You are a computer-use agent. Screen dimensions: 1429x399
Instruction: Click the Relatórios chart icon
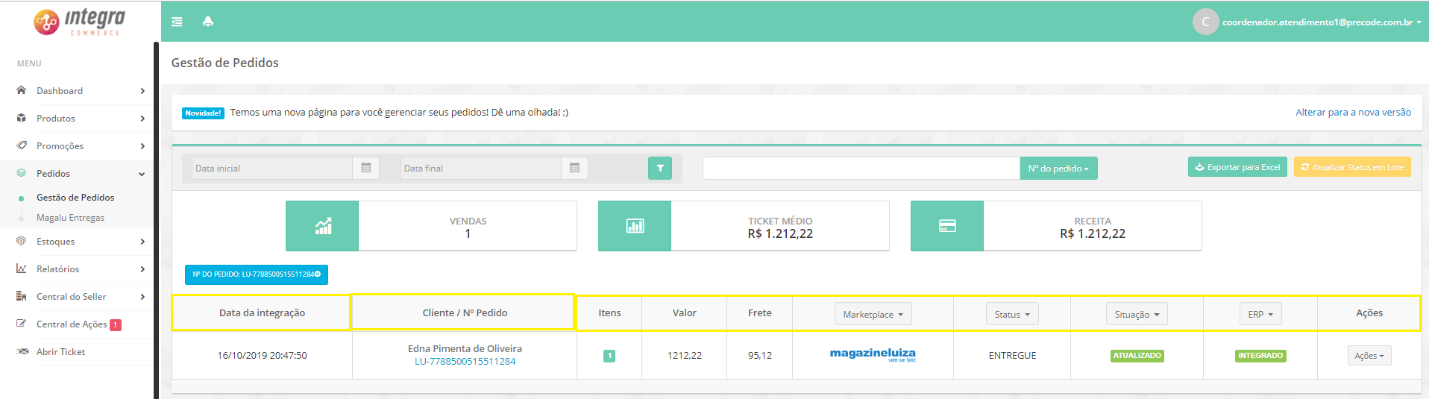pyautogui.click(x=21, y=269)
